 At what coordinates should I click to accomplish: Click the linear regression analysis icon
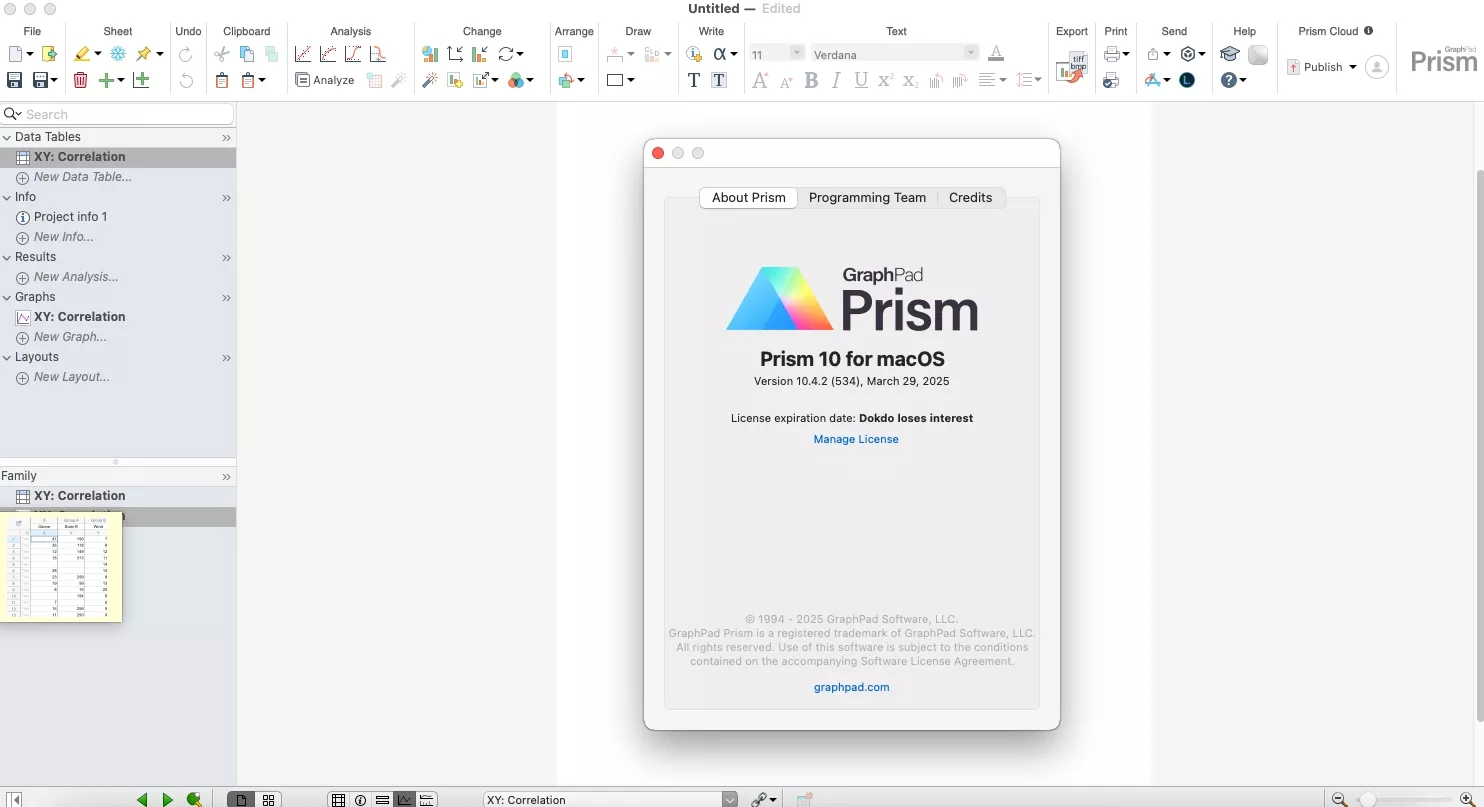(x=303, y=54)
